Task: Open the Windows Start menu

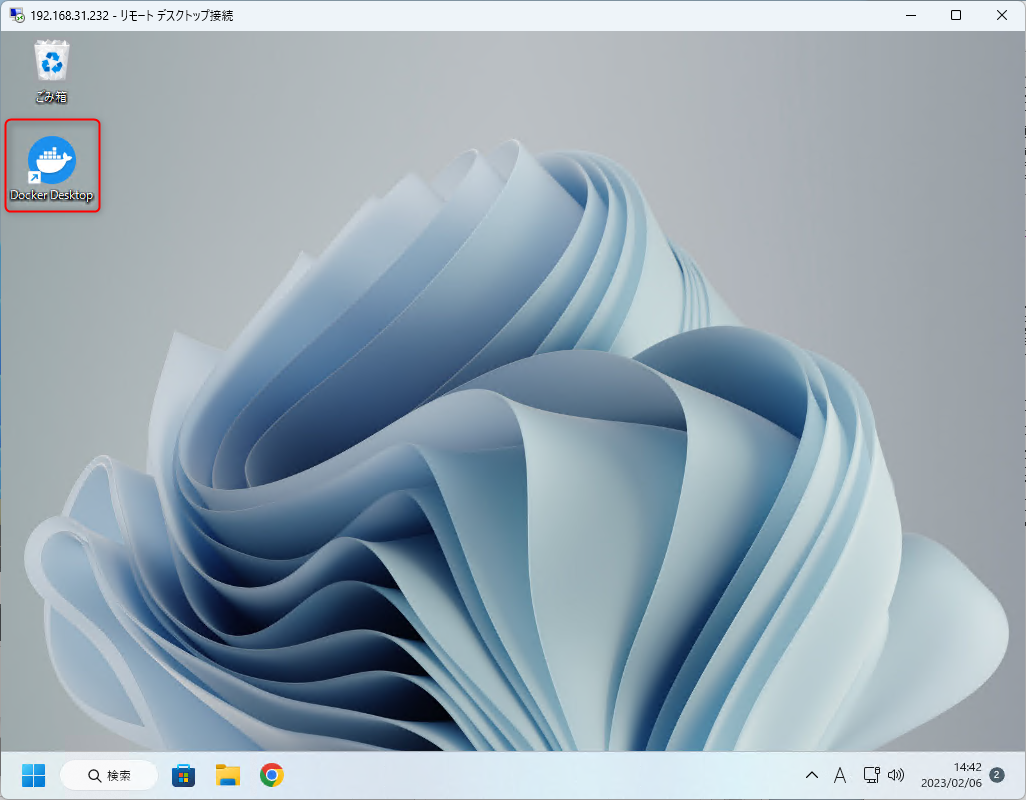Action: tap(33, 775)
